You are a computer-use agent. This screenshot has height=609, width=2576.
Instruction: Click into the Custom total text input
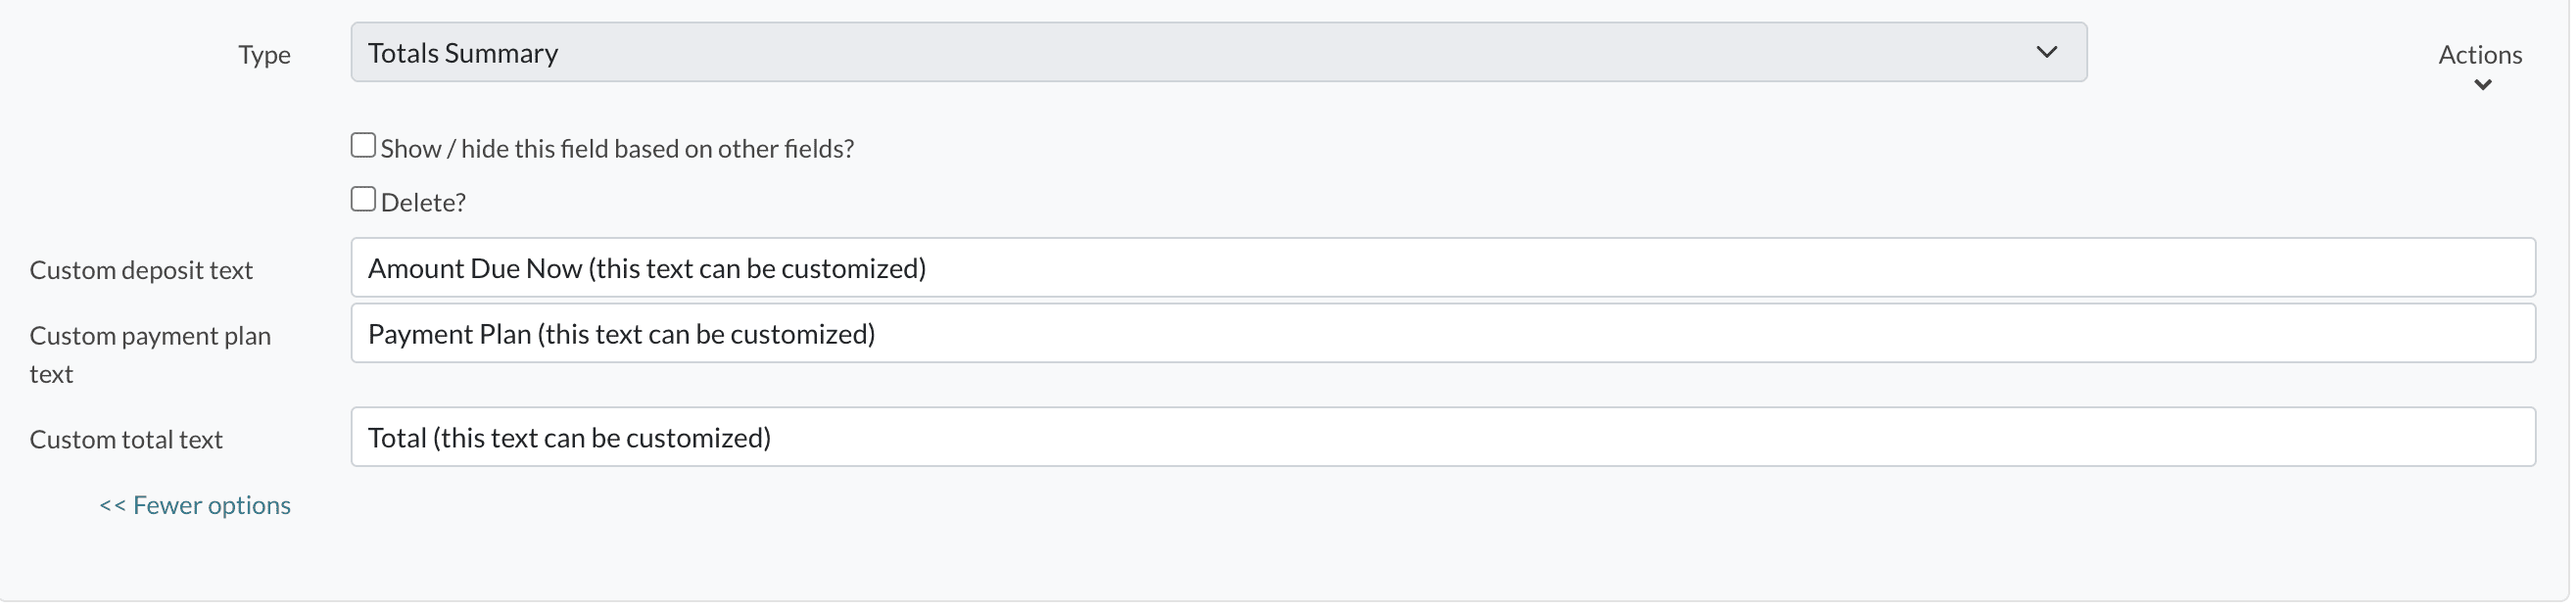(1442, 438)
